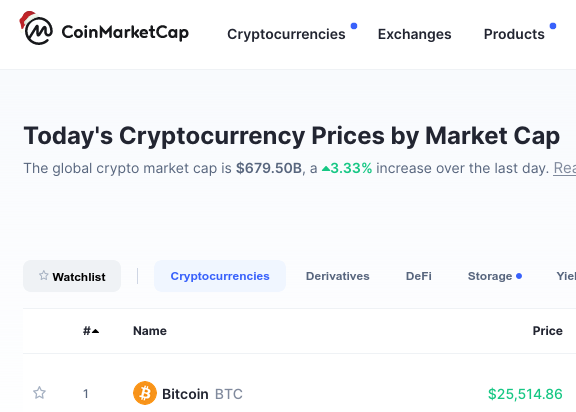This screenshot has width=576, height=412.
Task: Open the Watchlist button
Action: coord(72,276)
